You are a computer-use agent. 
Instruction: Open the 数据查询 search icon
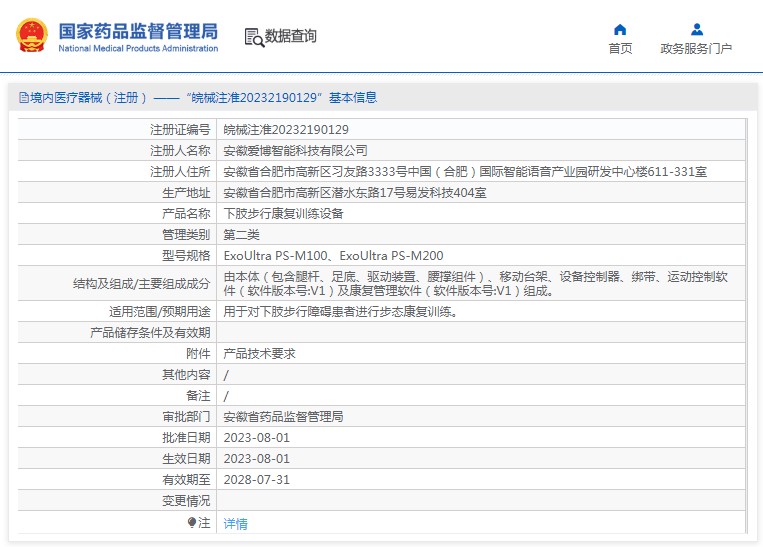pos(254,37)
